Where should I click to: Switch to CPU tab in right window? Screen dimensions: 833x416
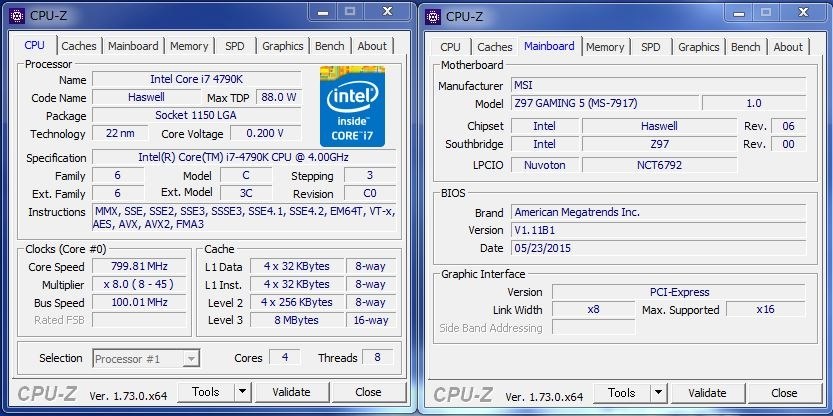pos(450,47)
